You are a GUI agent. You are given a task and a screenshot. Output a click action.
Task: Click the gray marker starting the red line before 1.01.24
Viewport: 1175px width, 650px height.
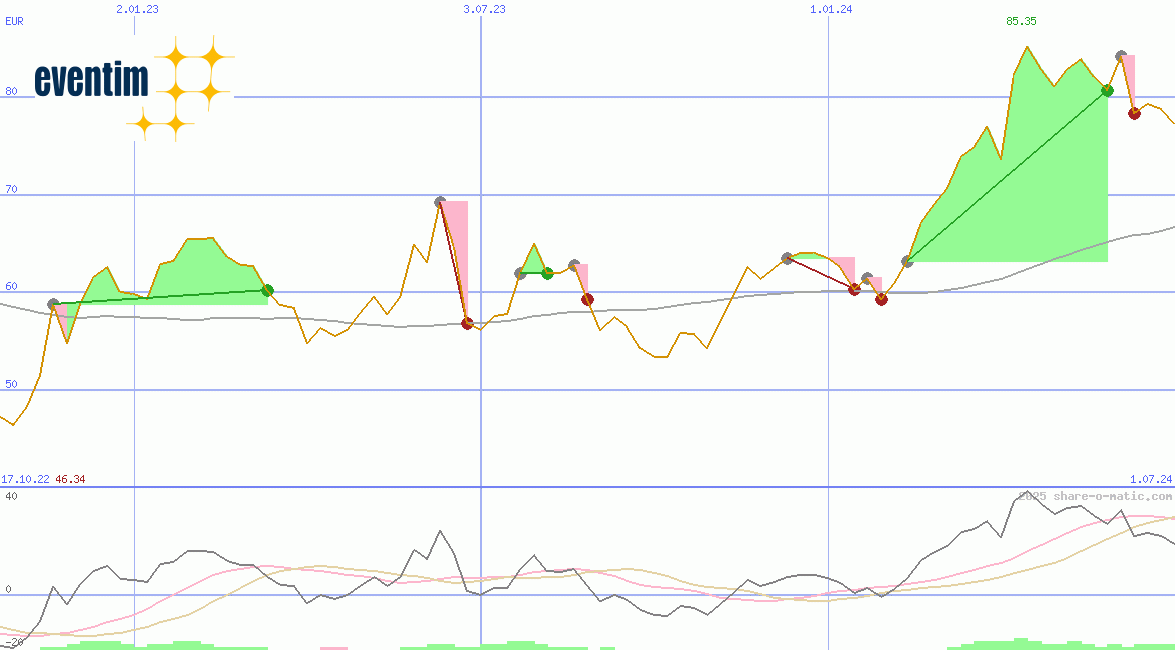[787, 258]
